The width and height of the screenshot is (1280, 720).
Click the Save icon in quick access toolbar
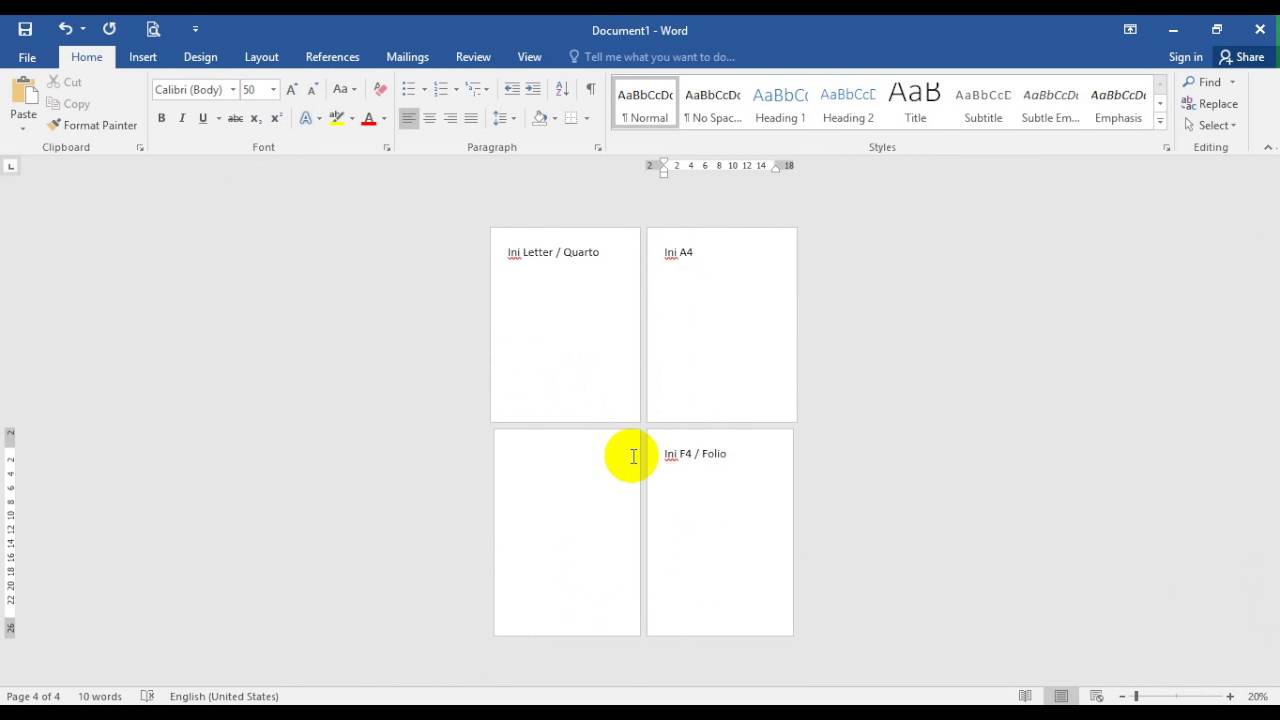tap(25, 30)
